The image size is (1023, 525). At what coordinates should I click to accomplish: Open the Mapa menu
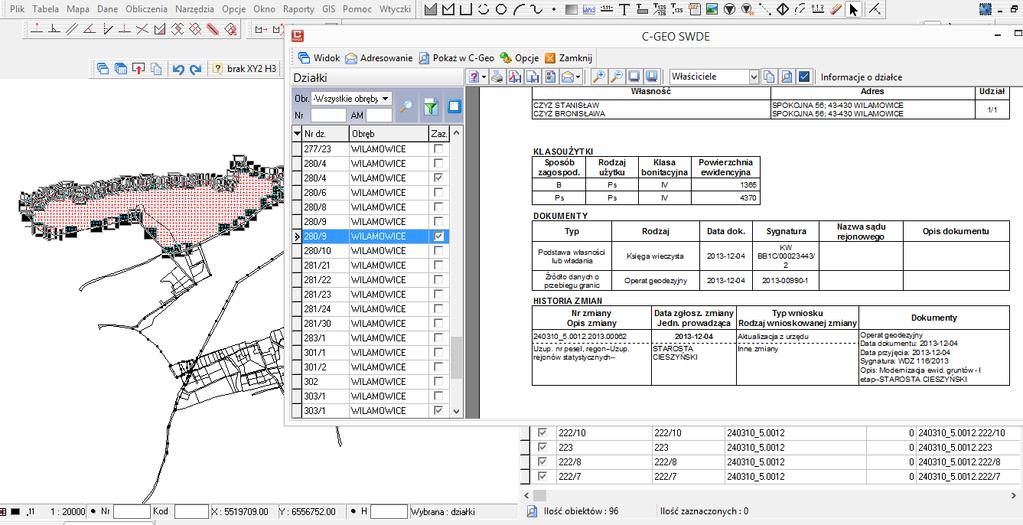pos(78,9)
